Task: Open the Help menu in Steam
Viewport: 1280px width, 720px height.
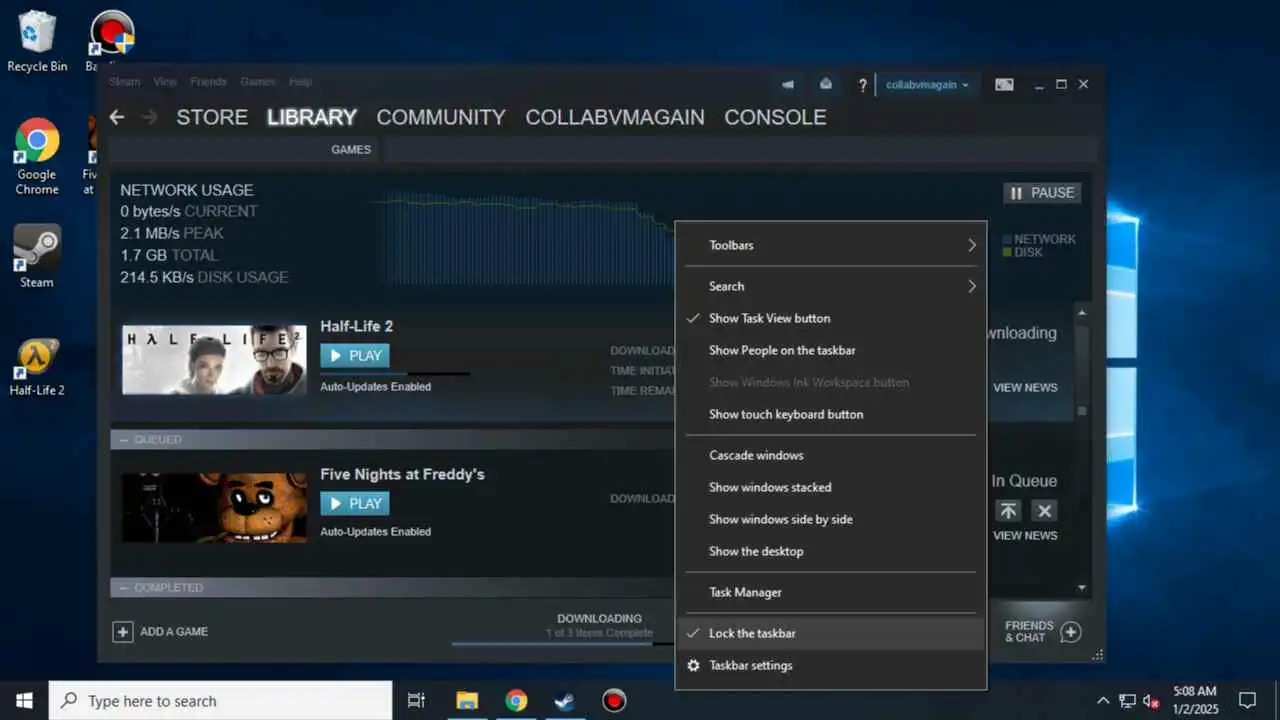Action: pyautogui.click(x=300, y=82)
